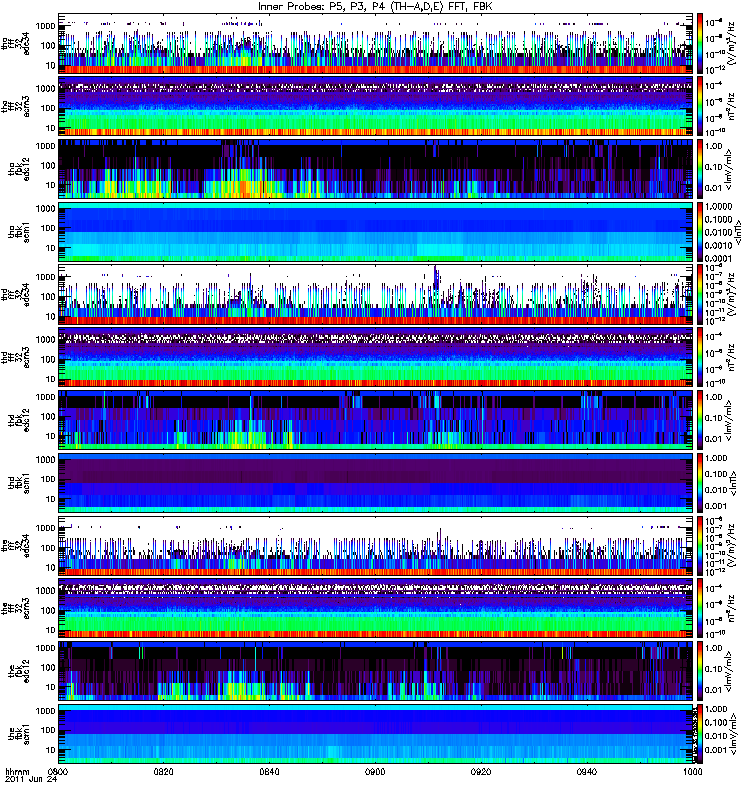750x800 pixels.
Task: Click the 100 frequency tick of thd fbk edc12 panel
Action: [47, 416]
